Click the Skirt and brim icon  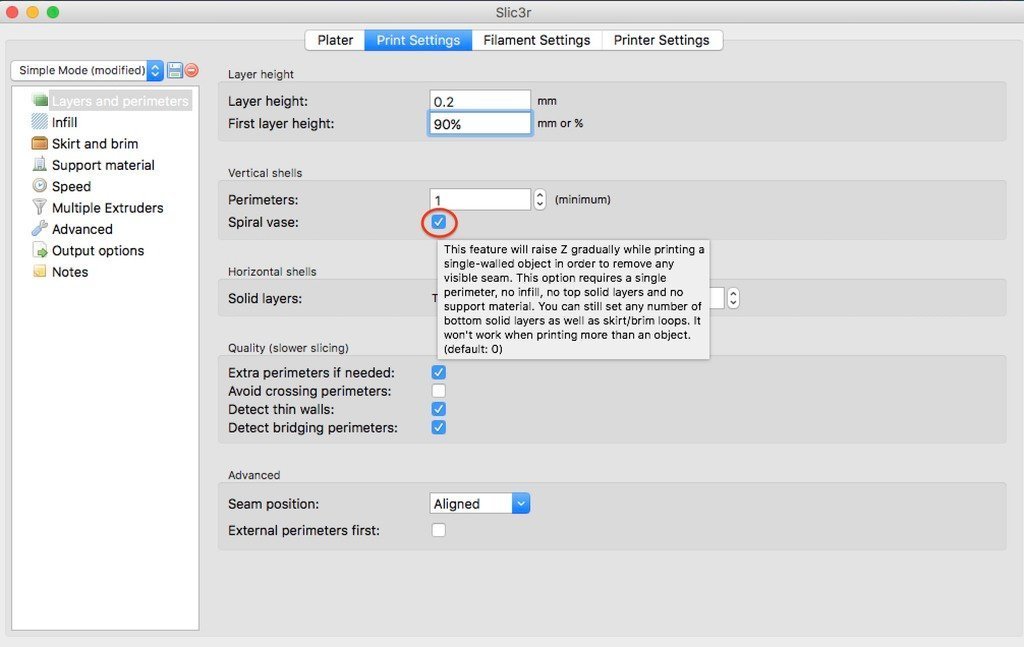pos(40,143)
